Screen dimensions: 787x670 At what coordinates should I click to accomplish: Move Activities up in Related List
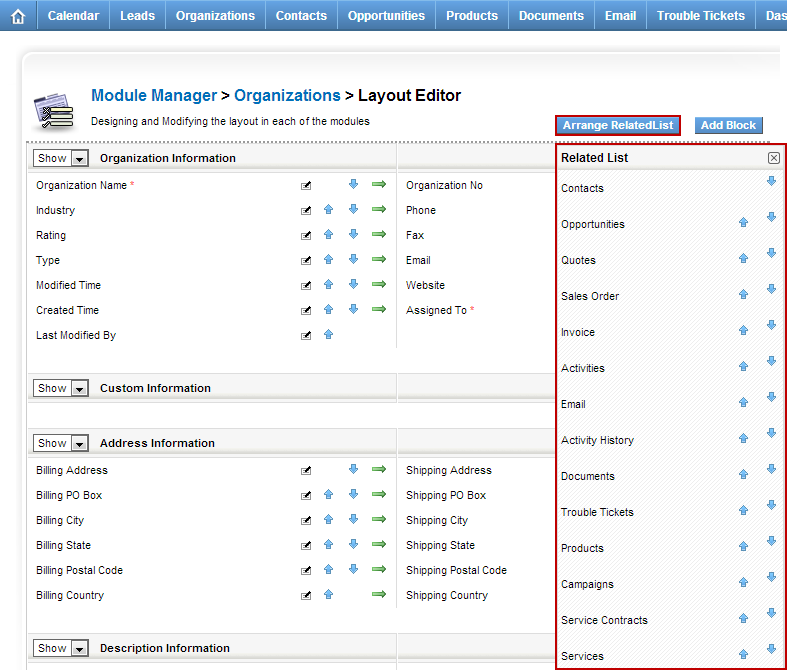743,366
